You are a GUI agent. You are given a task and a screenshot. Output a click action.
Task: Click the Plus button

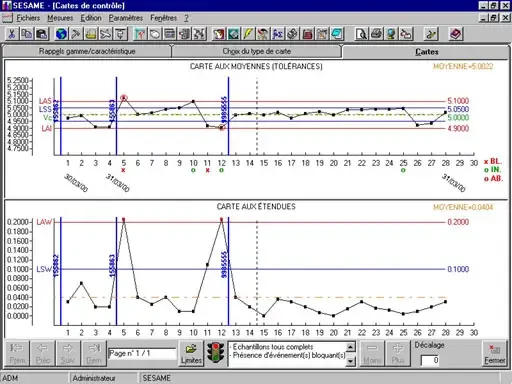(x=398, y=354)
